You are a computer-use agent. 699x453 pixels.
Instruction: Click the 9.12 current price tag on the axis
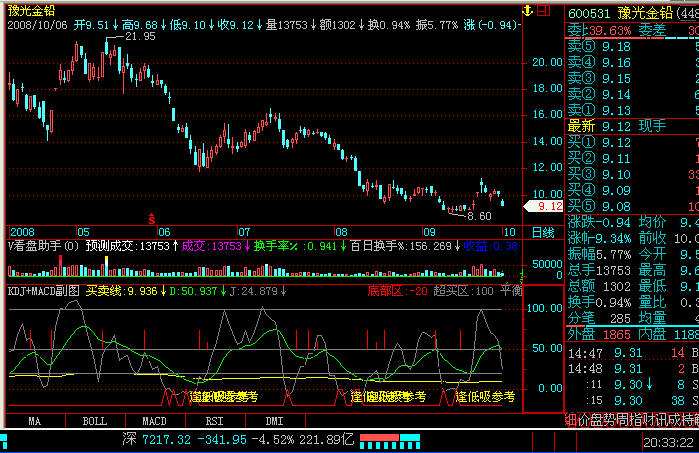coord(543,206)
